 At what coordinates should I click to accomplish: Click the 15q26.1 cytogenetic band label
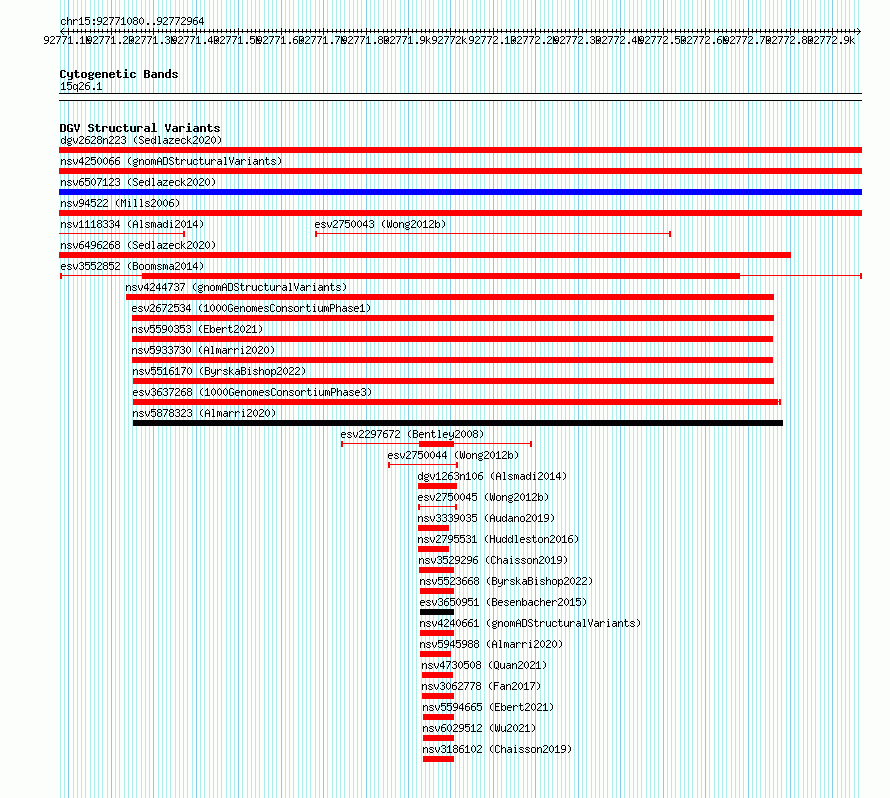(81, 86)
